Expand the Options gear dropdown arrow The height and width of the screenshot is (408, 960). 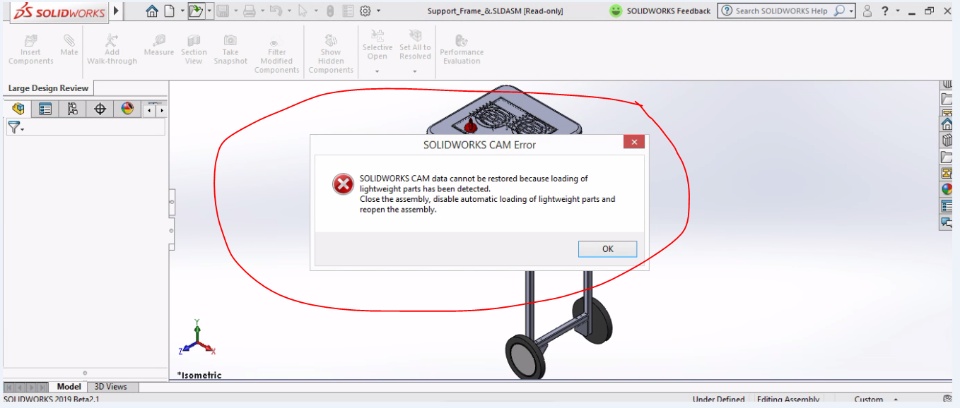click(x=378, y=10)
